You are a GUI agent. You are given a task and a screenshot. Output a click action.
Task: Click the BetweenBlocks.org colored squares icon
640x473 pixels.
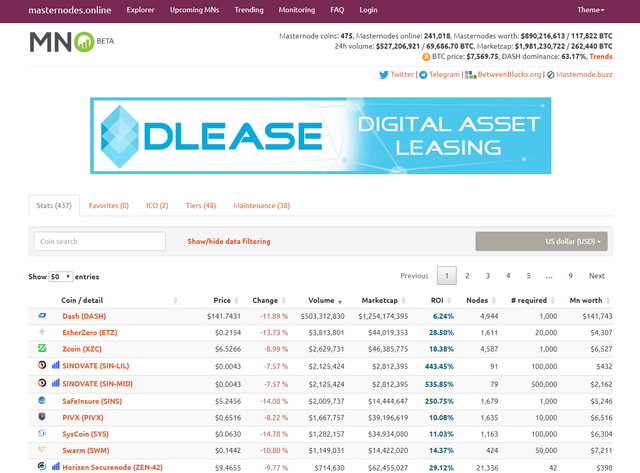470,75
